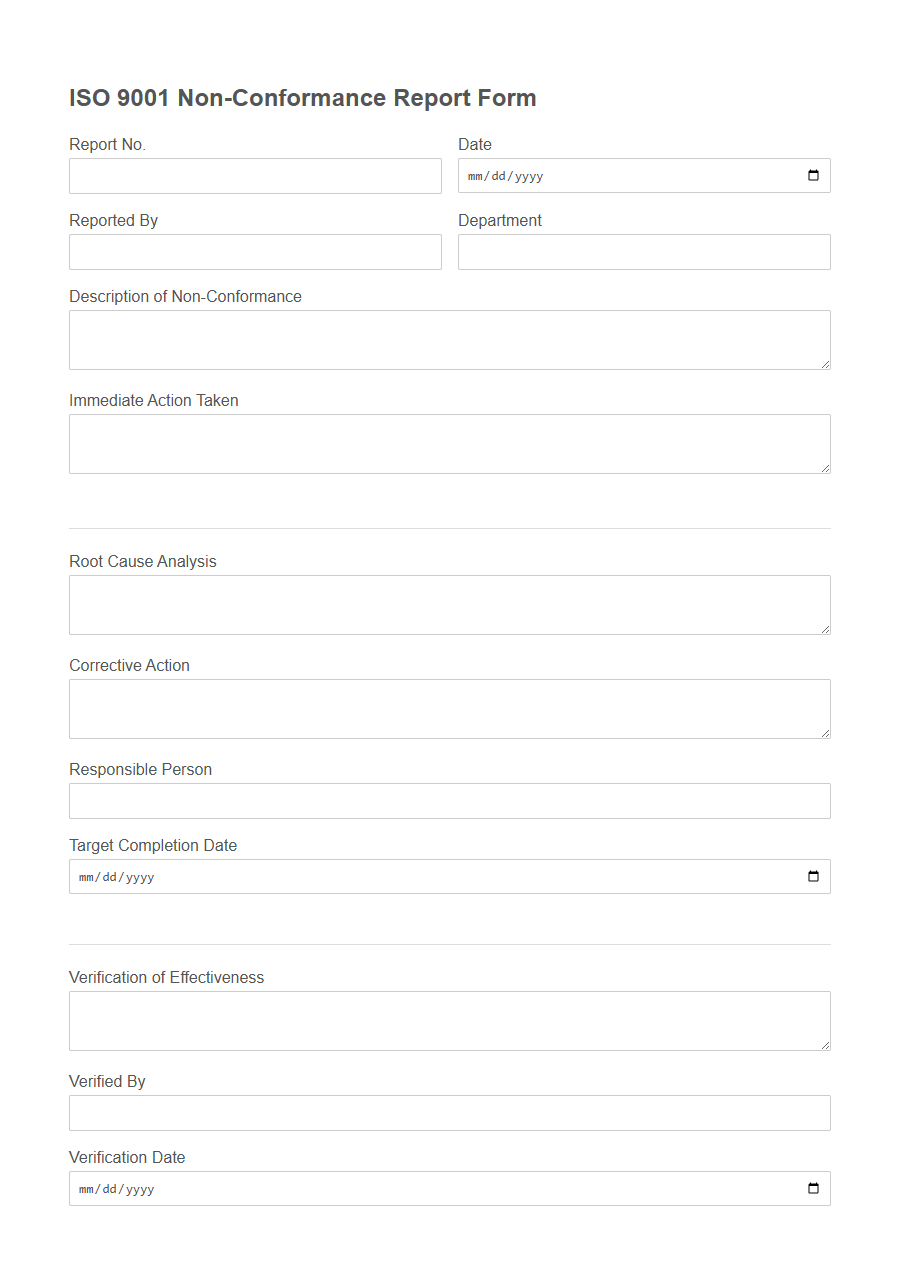Click the resize grip of Verification of Effectiveness box
Screen dimensions: 900x1288
[x=826, y=1044]
